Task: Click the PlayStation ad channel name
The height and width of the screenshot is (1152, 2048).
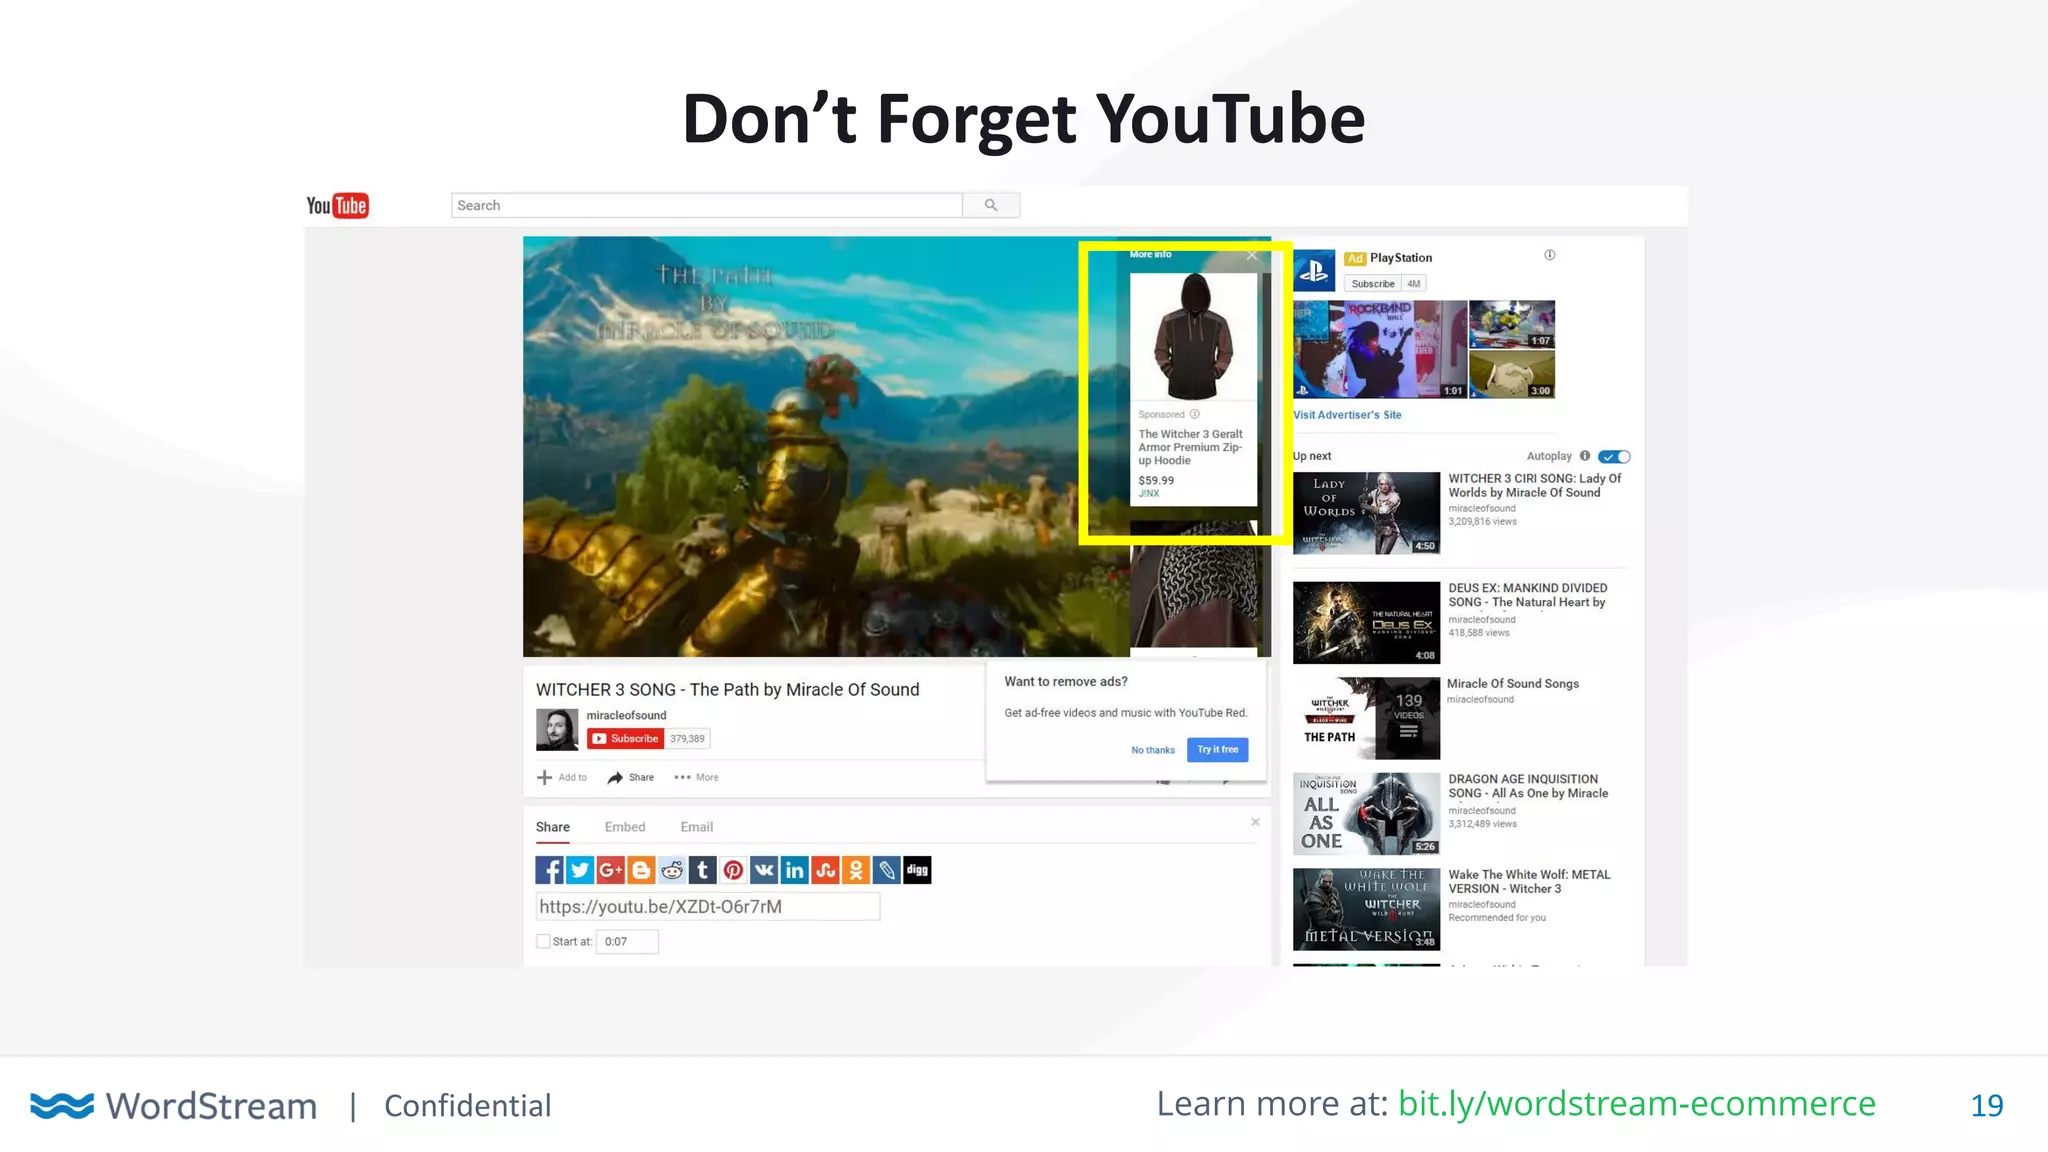Action: click(1401, 258)
